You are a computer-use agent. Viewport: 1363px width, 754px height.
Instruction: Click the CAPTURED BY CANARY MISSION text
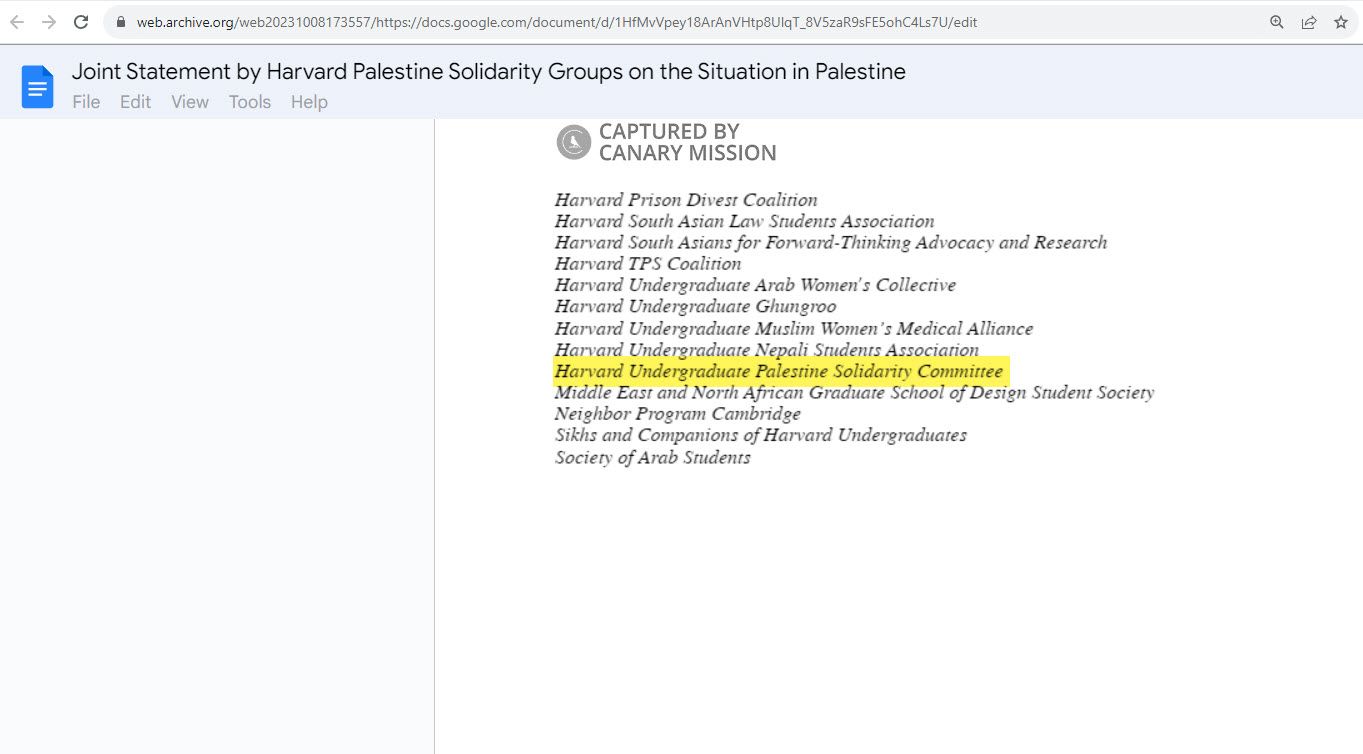pos(687,142)
